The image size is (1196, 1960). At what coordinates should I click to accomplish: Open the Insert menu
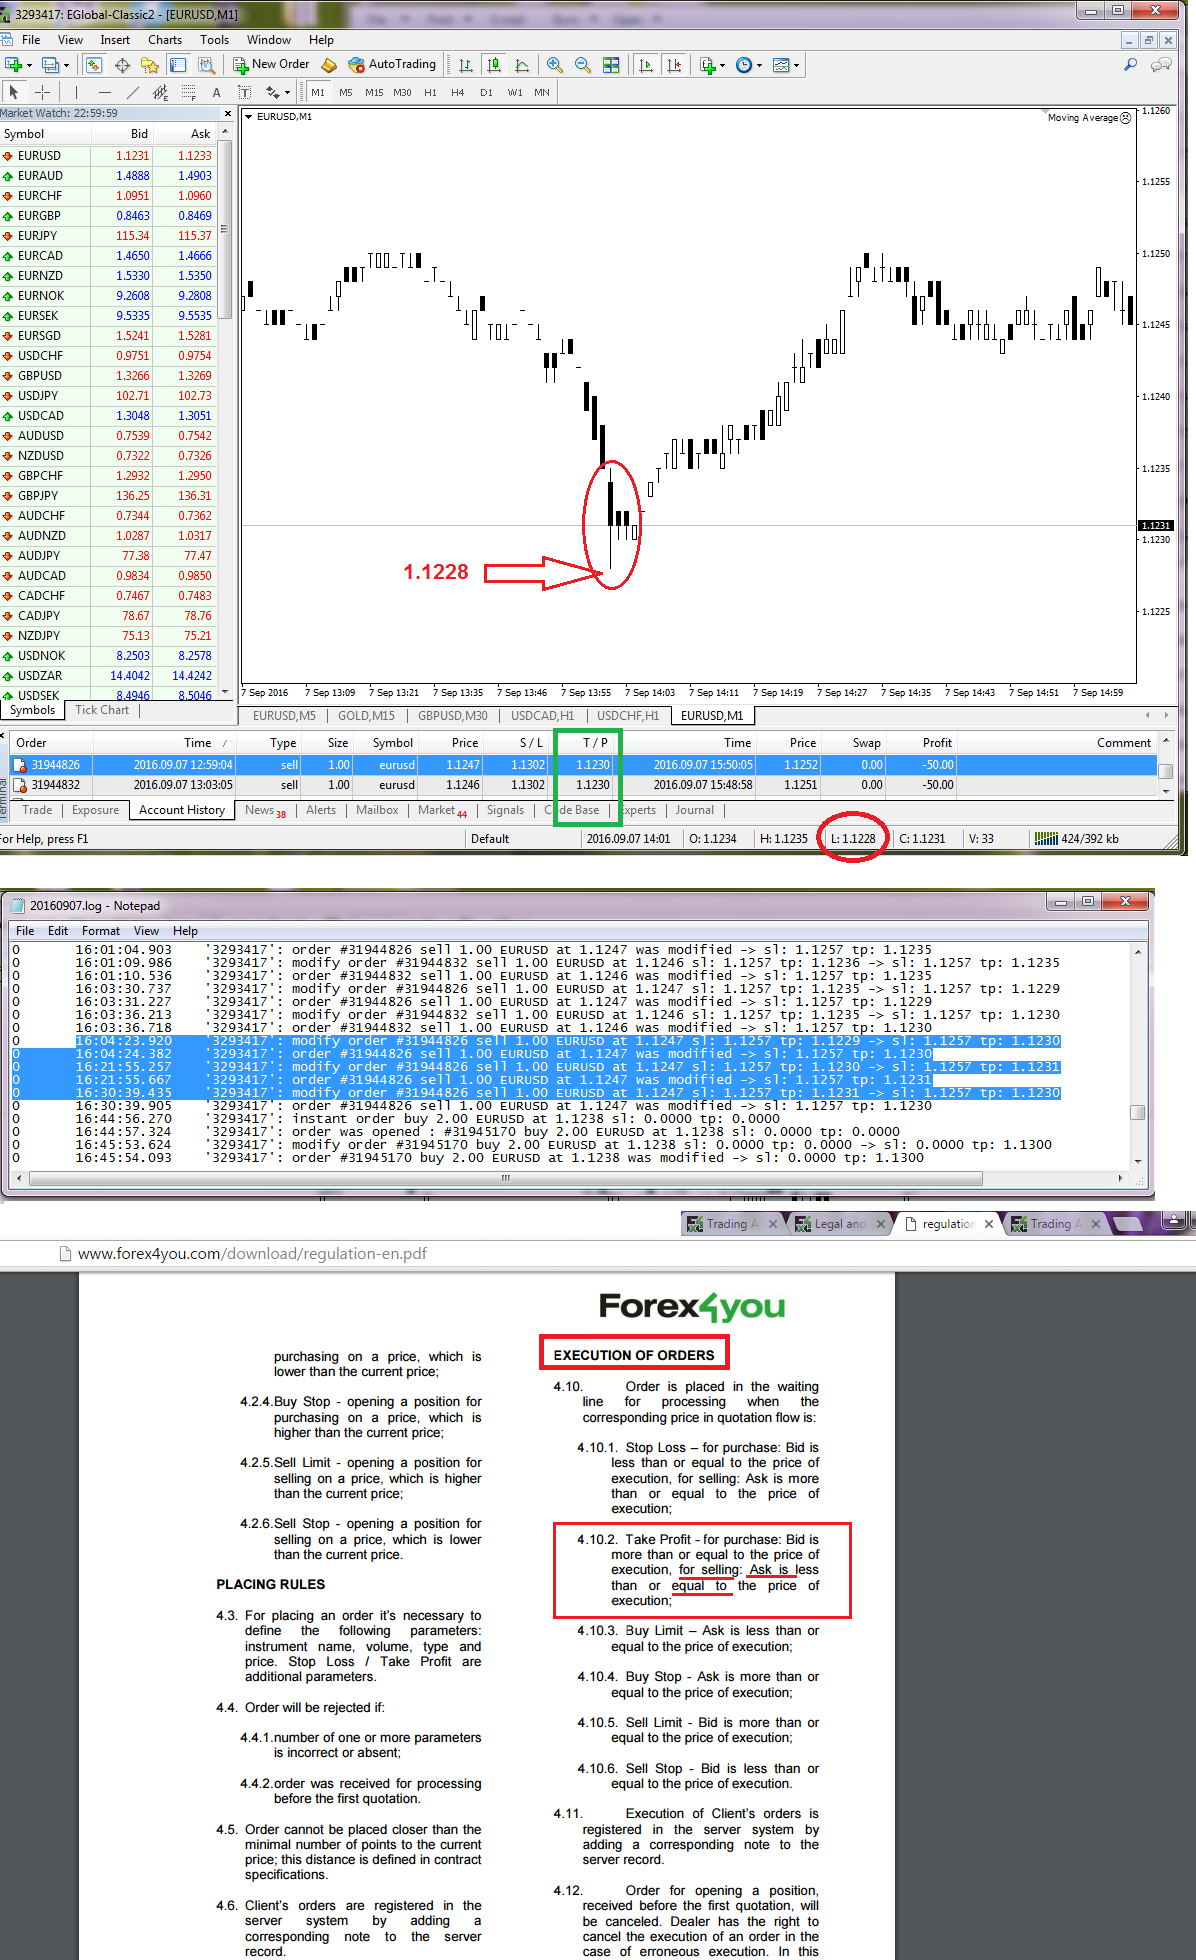point(115,40)
